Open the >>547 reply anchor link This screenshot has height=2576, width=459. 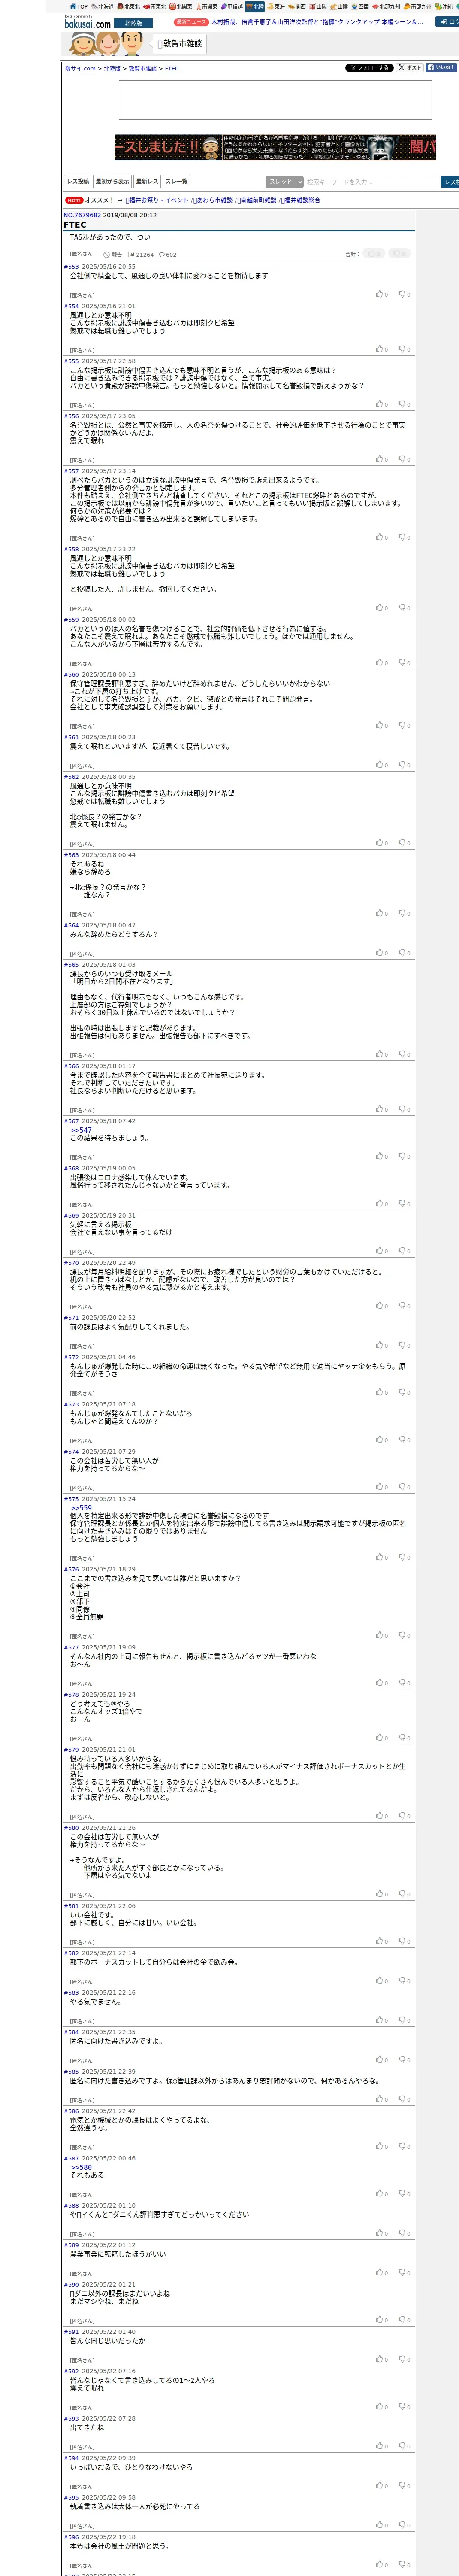[x=81, y=1130]
